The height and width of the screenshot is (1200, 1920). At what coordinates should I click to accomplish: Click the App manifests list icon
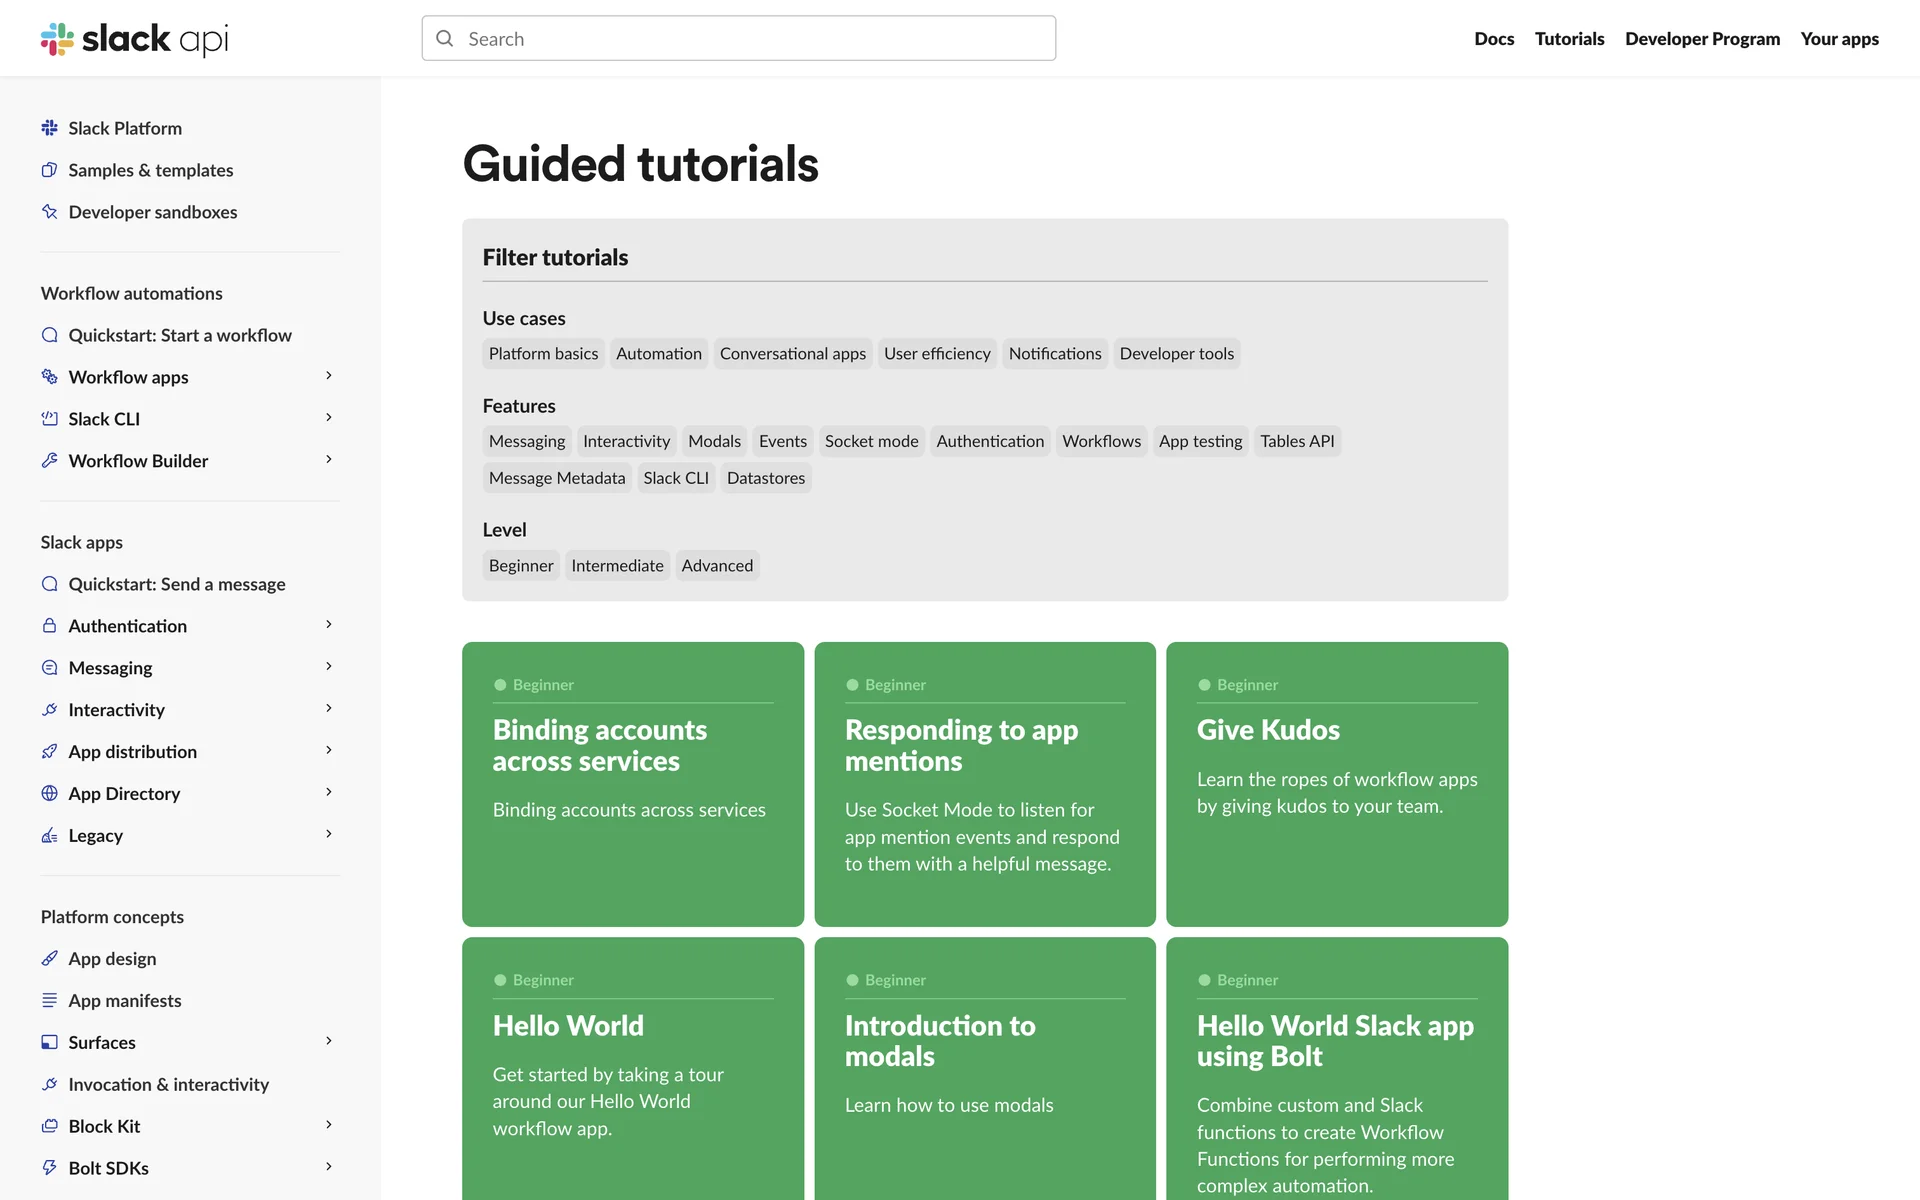[x=49, y=1000]
